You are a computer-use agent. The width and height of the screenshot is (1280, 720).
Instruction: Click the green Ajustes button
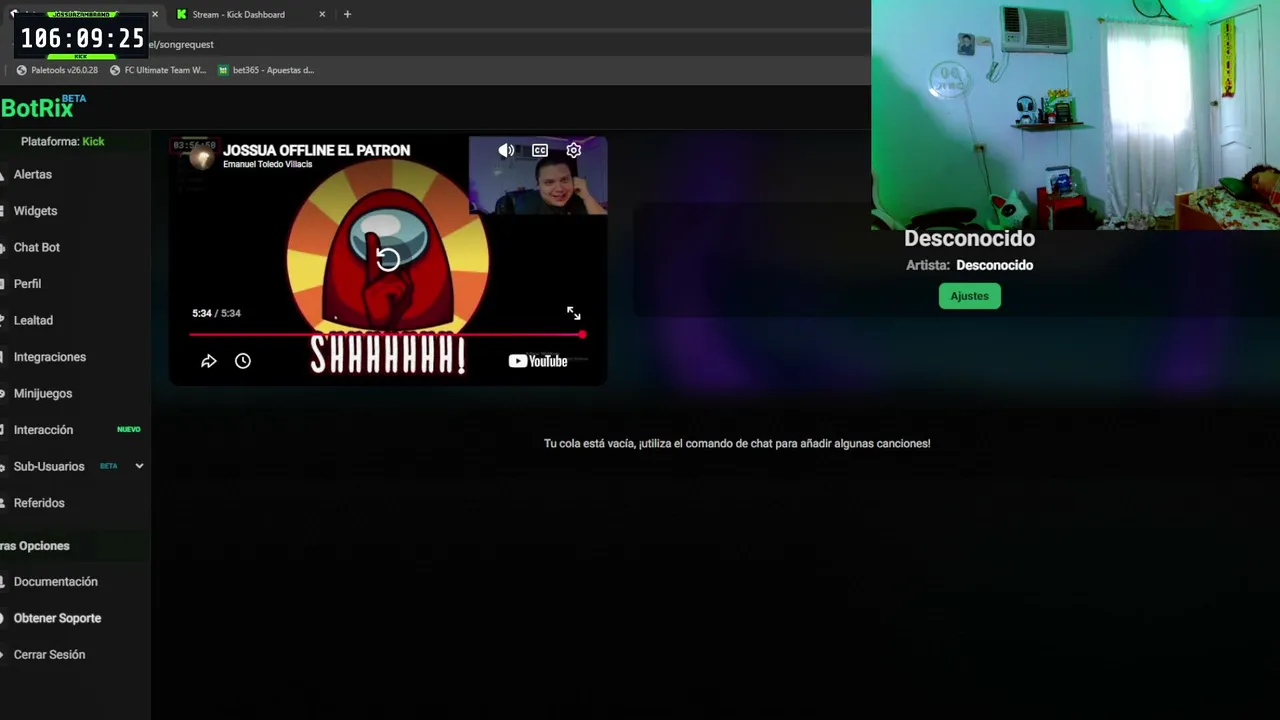[x=969, y=296]
